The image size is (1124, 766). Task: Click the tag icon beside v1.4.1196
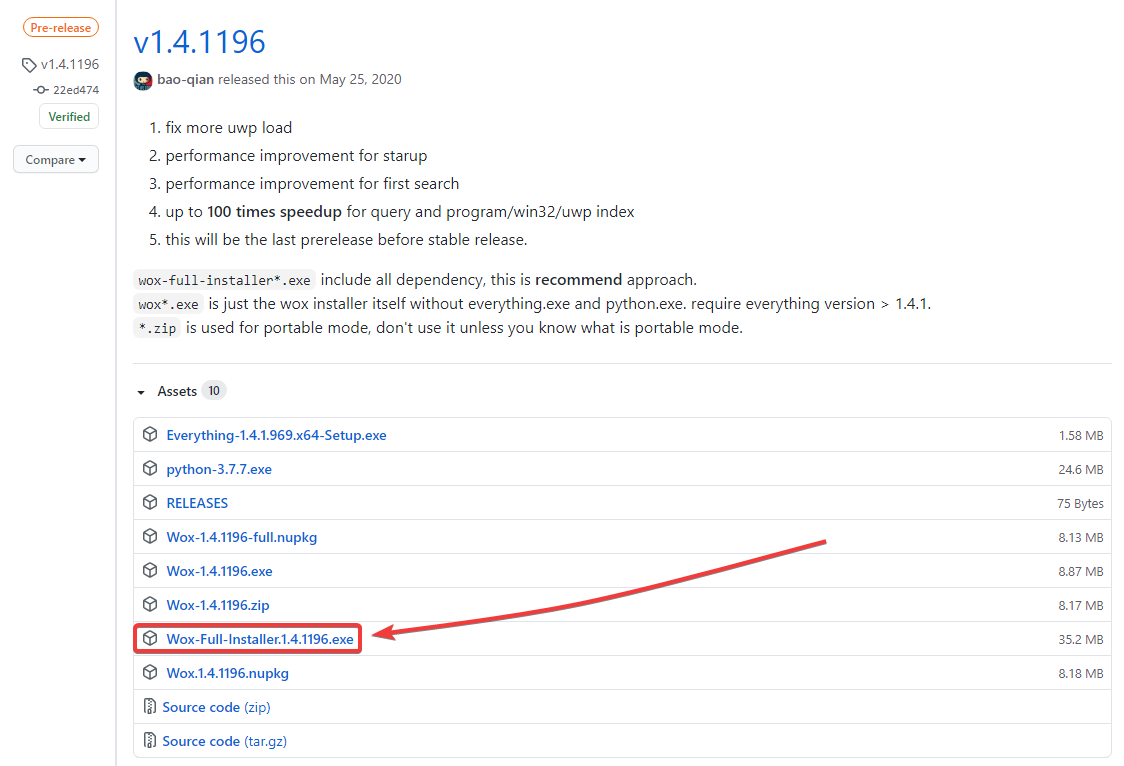point(29,65)
